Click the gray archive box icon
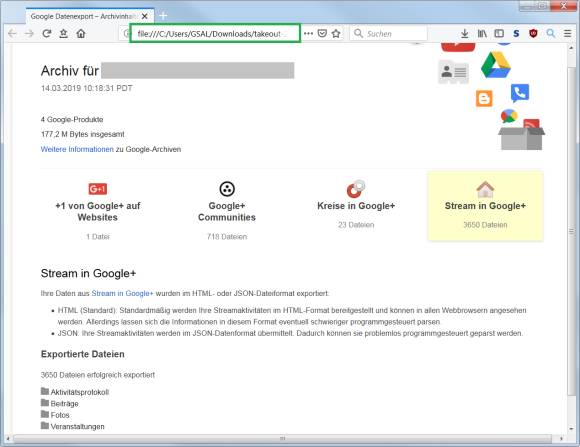 point(522,138)
